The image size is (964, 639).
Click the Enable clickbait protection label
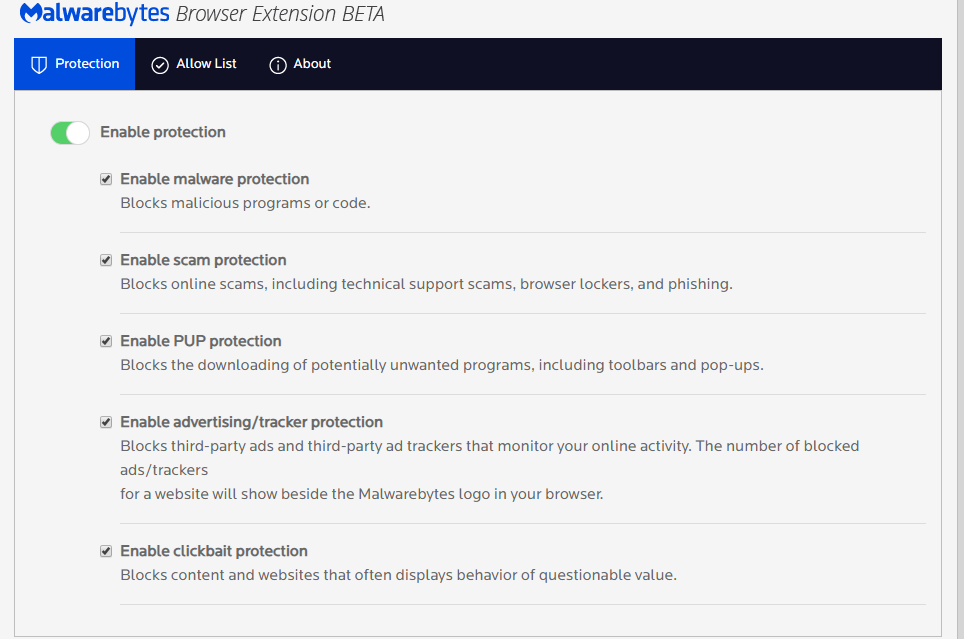(x=214, y=551)
